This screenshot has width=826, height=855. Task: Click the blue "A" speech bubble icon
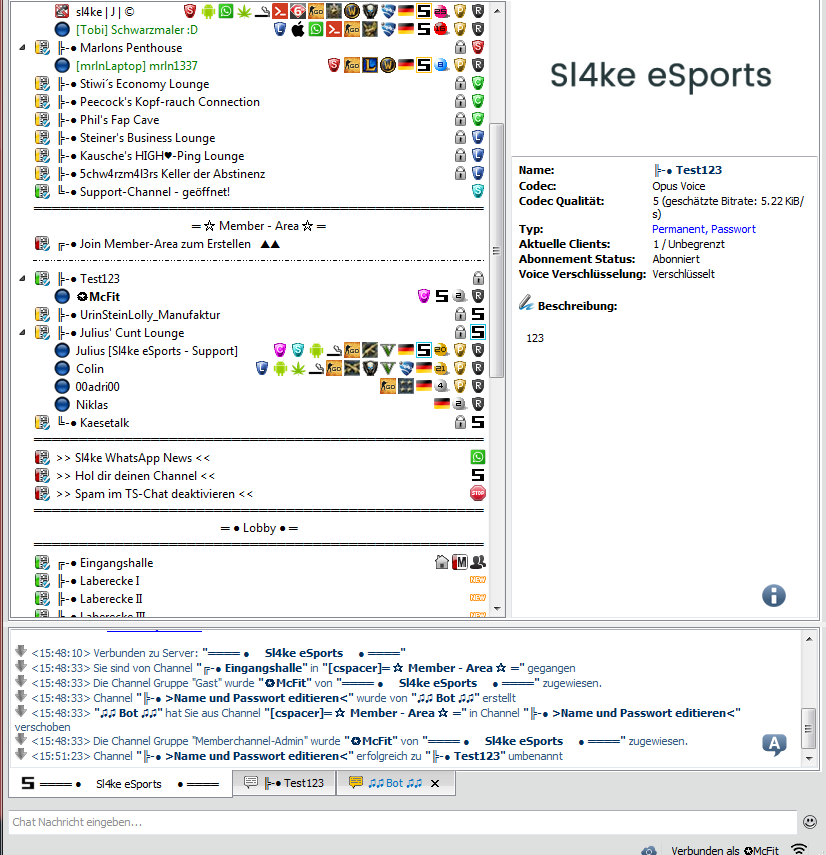774,744
